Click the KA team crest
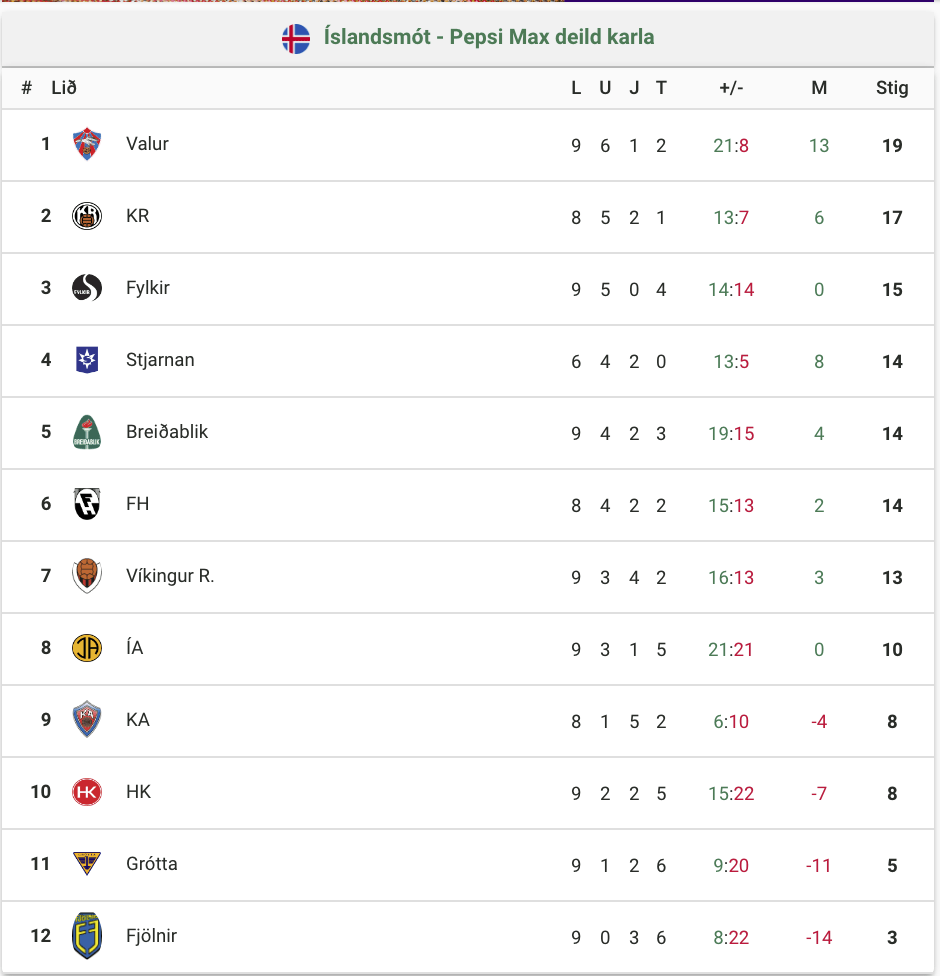940x976 pixels. (87, 720)
